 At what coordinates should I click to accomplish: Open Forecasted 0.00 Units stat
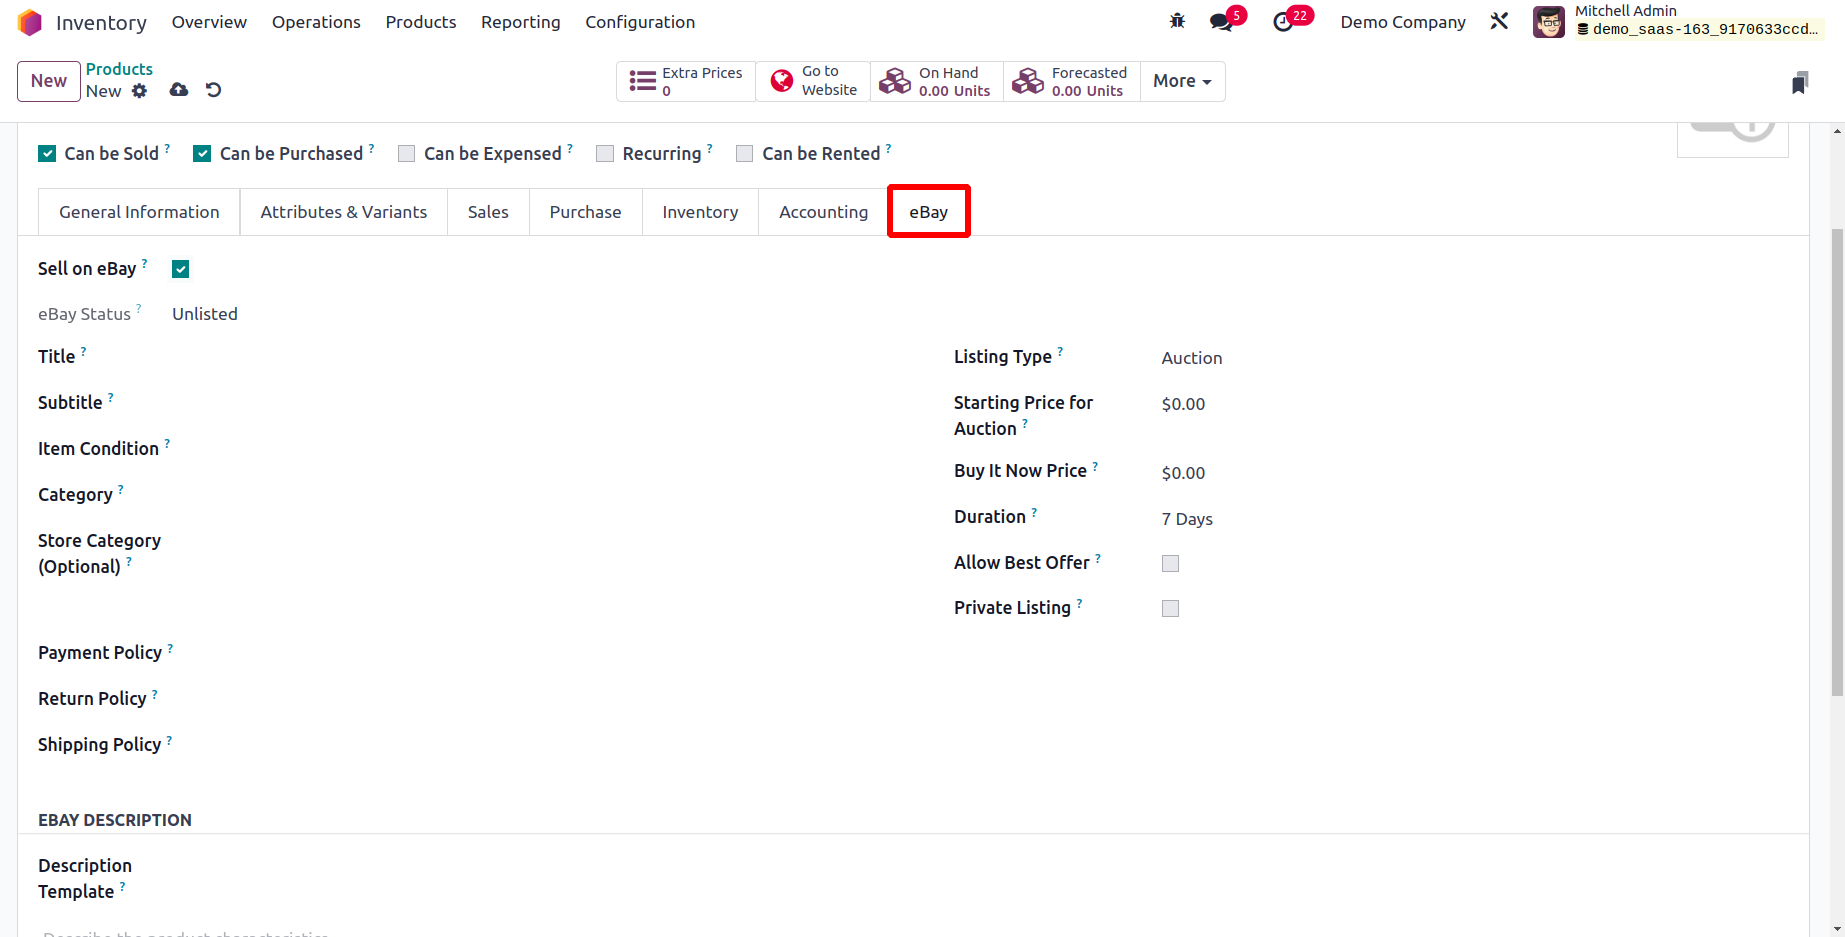point(1071,81)
